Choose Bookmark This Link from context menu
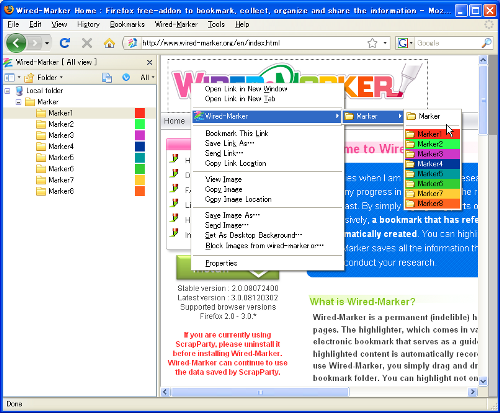The image size is (500, 413). tap(237, 133)
